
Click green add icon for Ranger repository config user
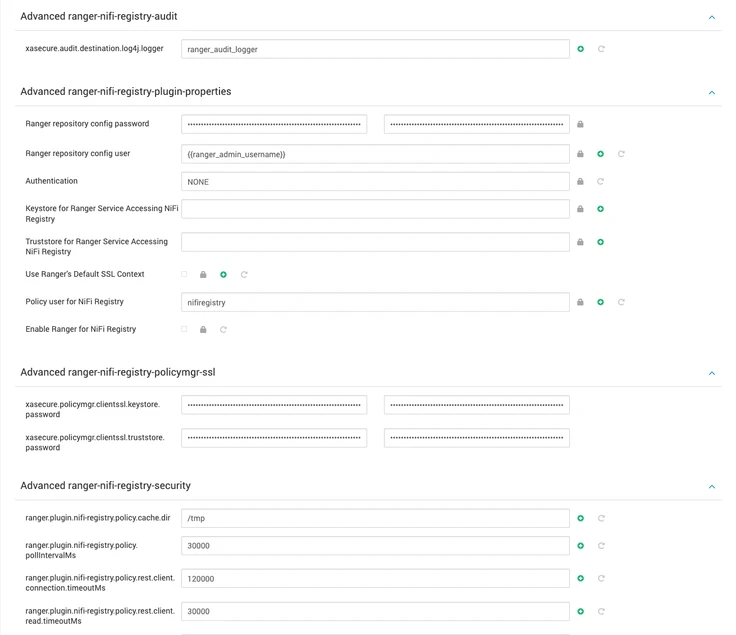(601, 154)
